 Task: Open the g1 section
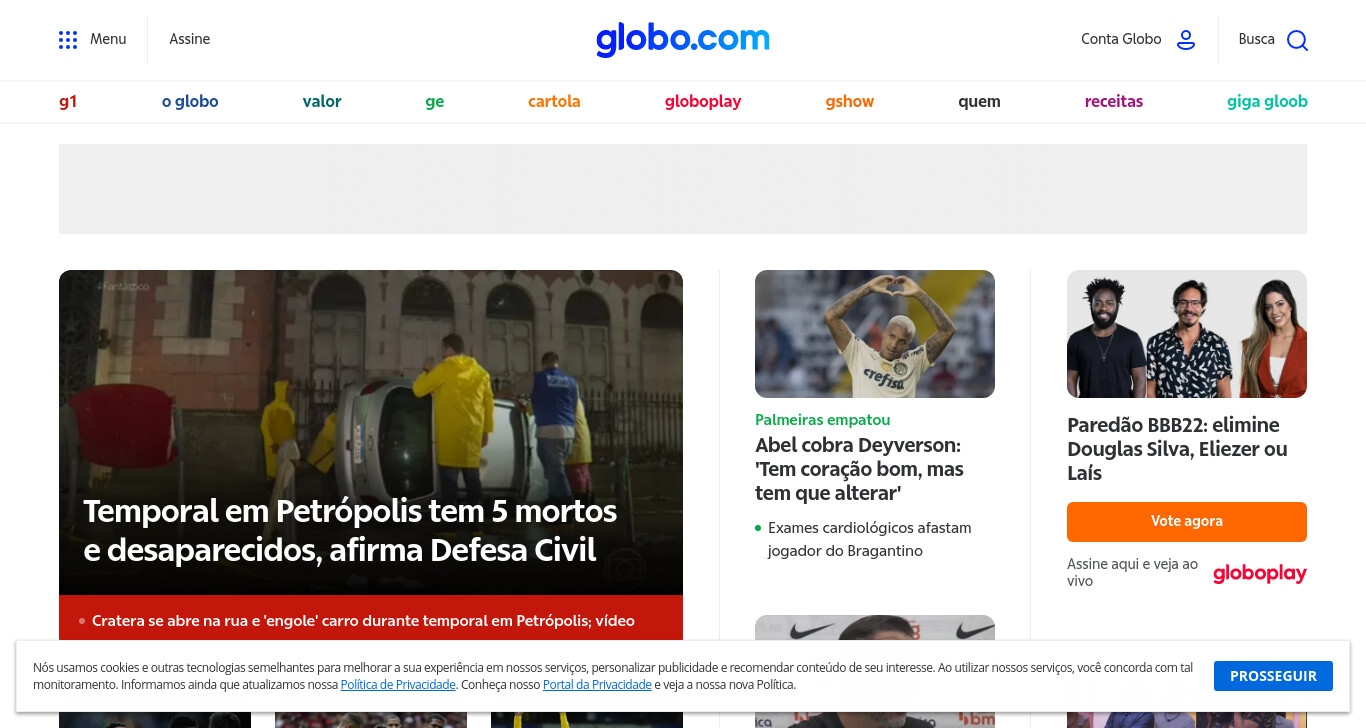[68, 101]
